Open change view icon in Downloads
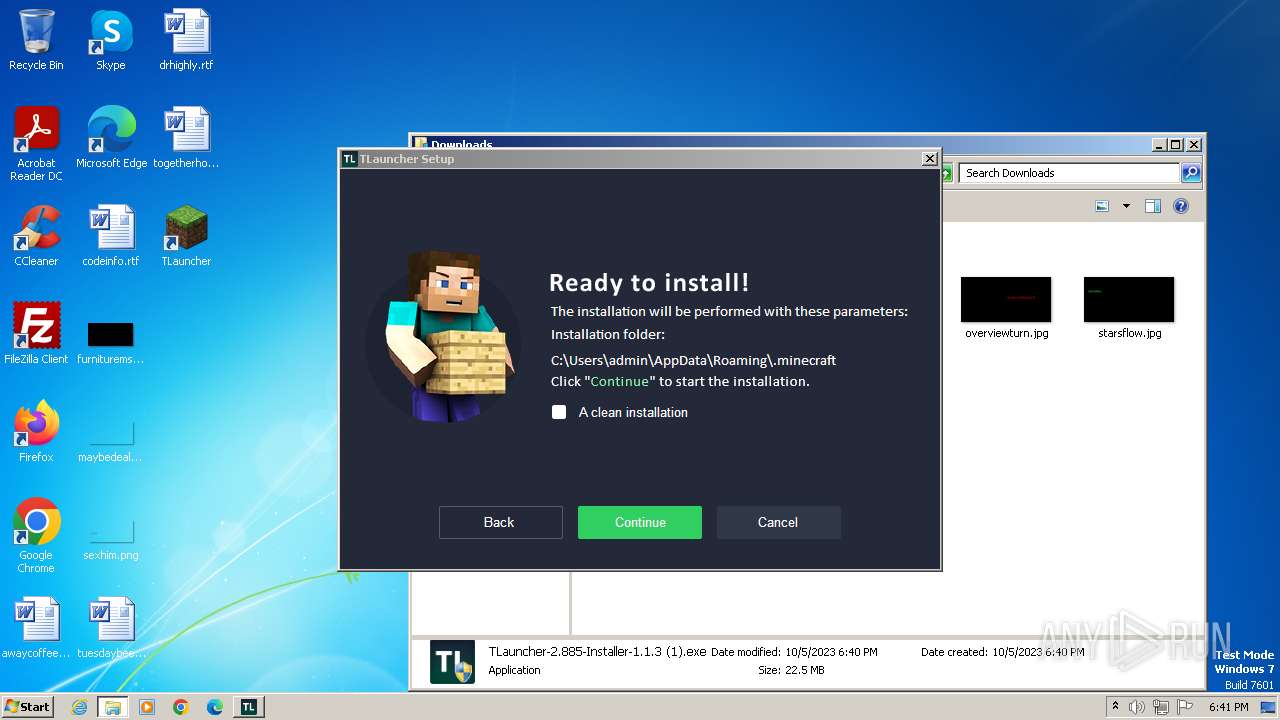Viewport: 1280px width, 720px height. coord(1102,206)
